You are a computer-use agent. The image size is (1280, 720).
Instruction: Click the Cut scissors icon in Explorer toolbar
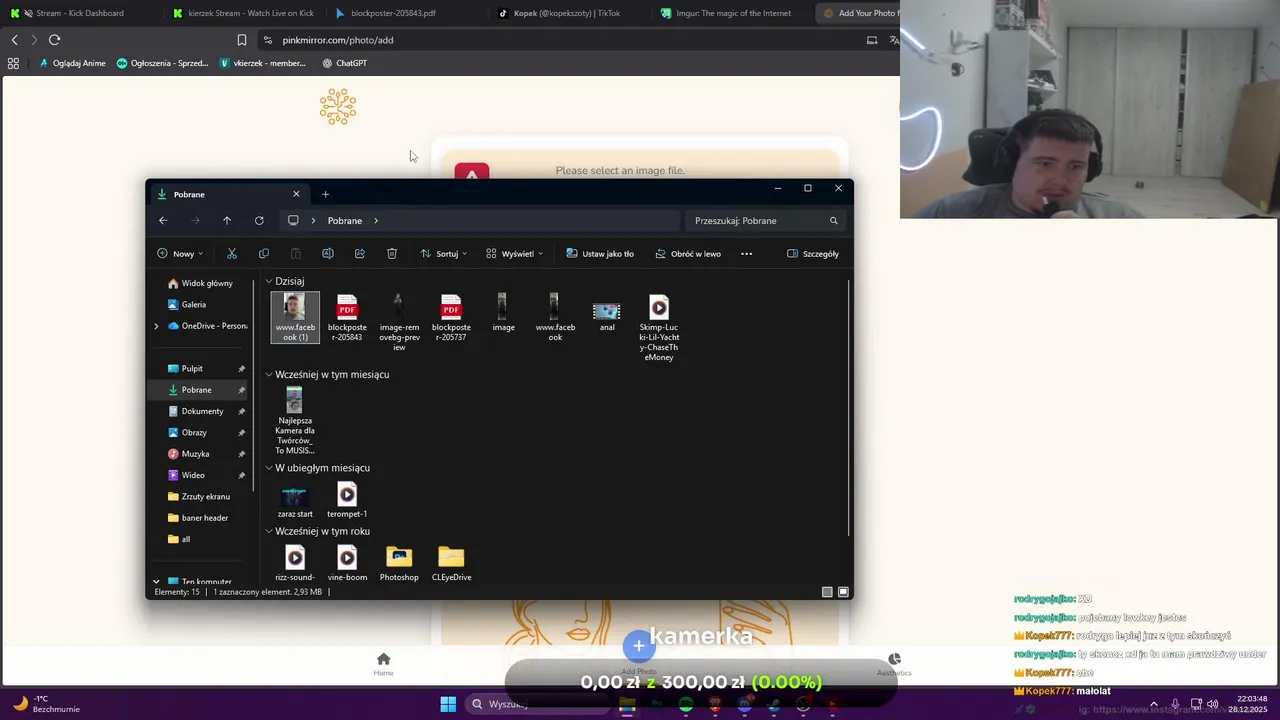232,254
